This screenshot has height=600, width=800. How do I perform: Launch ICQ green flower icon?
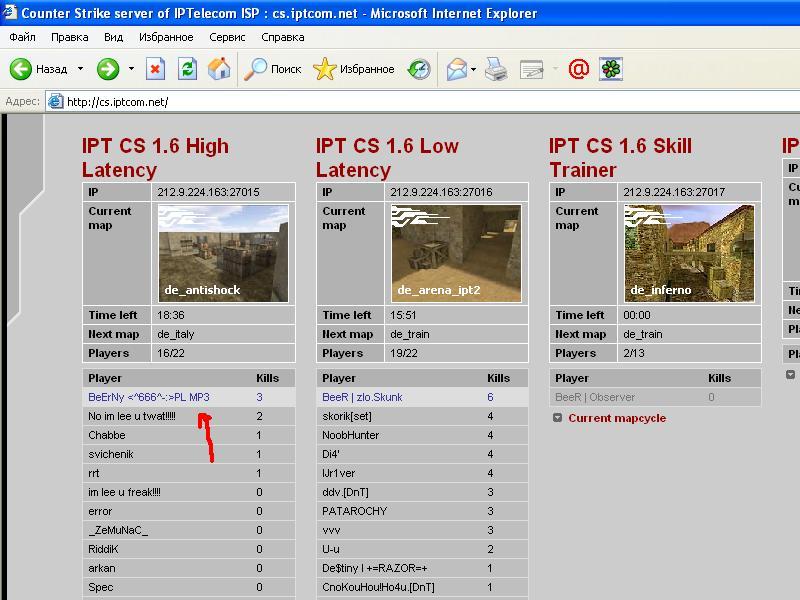pyautogui.click(x=611, y=69)
